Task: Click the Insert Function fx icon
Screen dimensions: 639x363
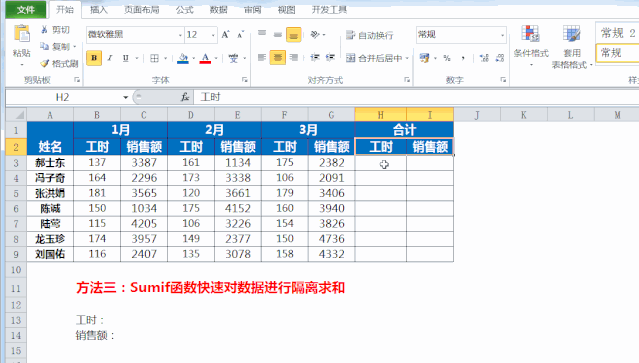Action: tap(185, 97)
